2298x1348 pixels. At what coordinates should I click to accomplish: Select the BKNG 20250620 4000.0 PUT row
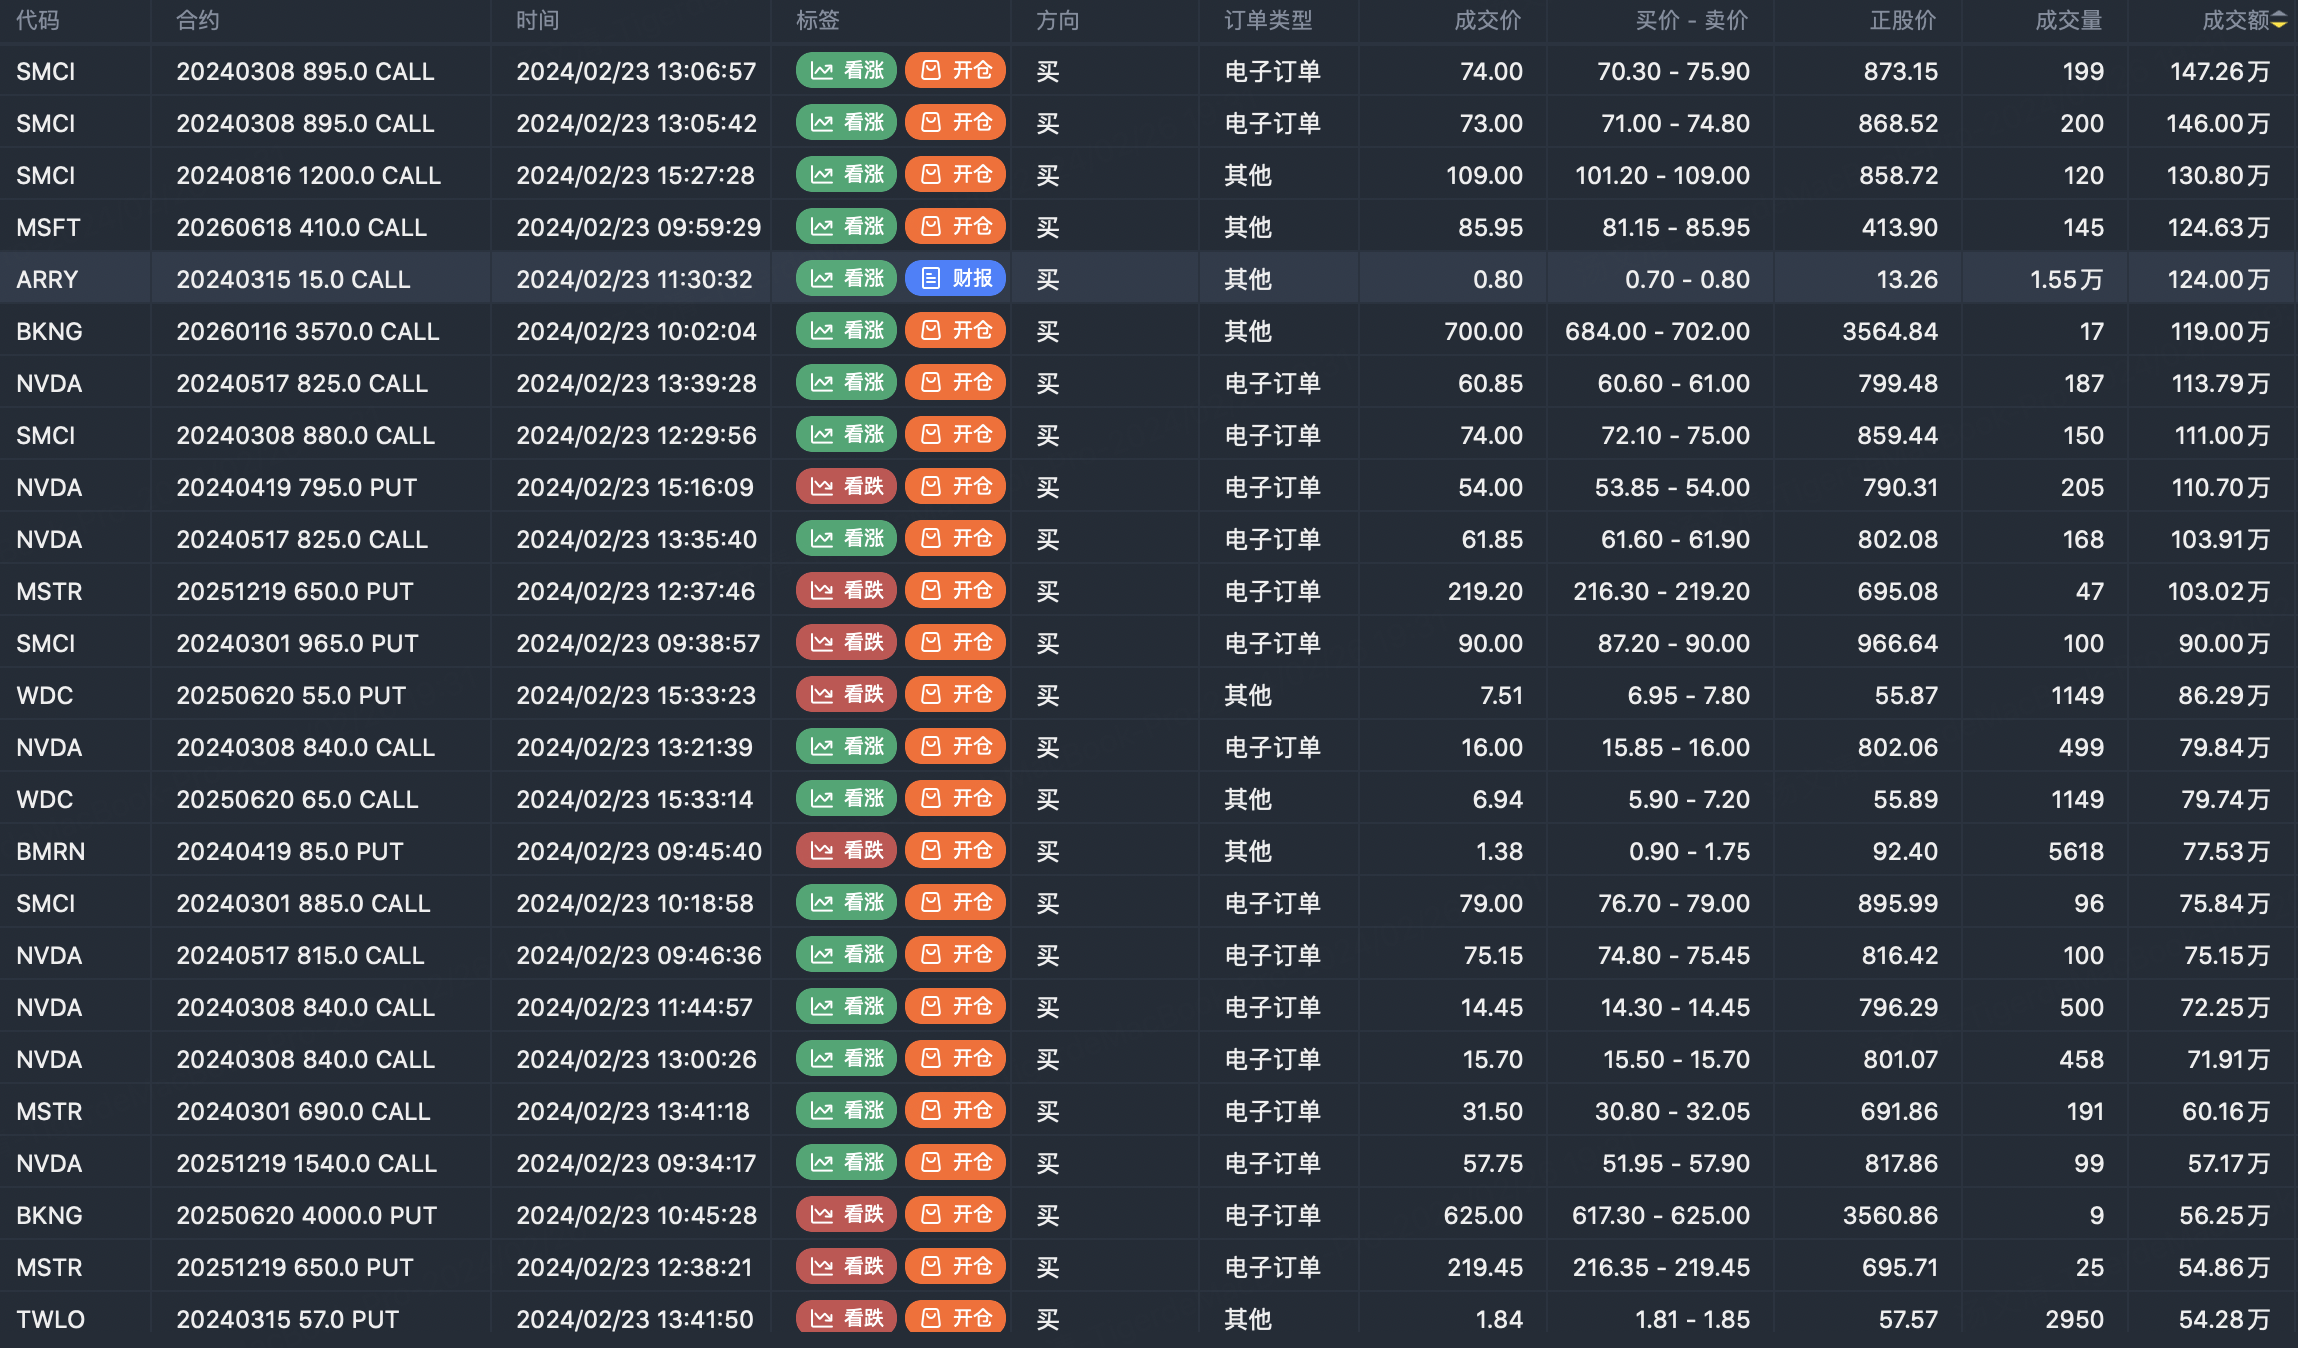tap(306, 1216)
